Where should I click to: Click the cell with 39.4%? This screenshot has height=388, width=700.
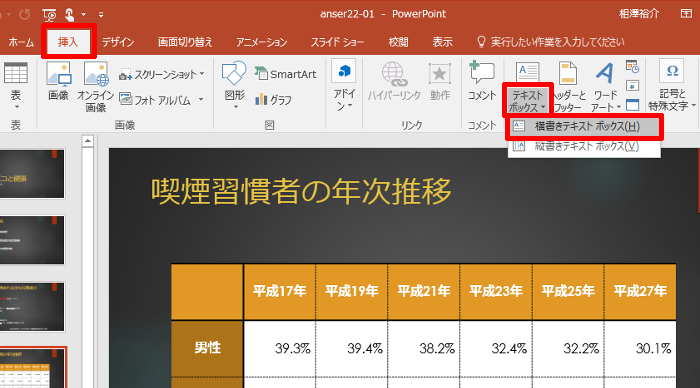(352, 348)
